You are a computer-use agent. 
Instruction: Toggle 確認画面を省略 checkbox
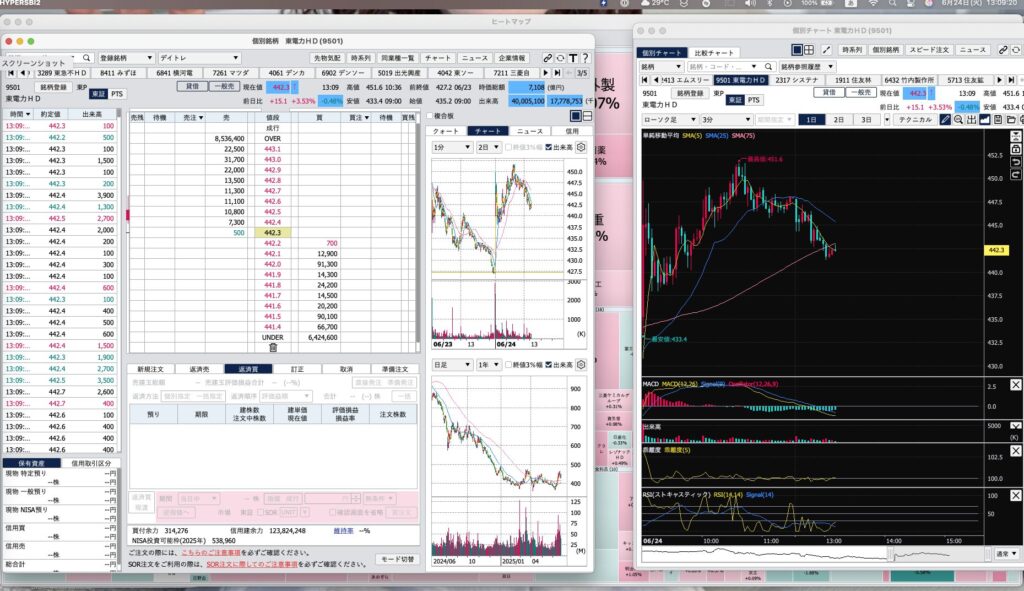[332, 513]
